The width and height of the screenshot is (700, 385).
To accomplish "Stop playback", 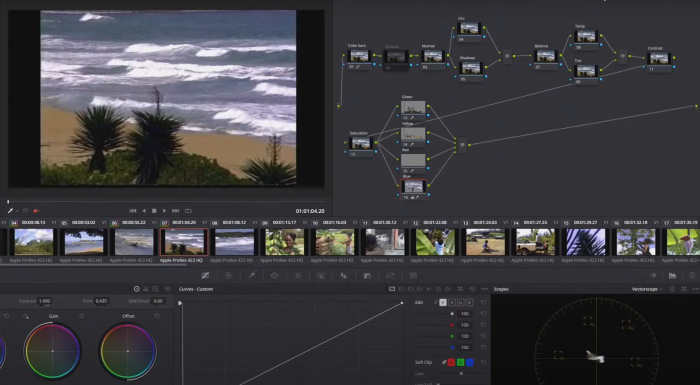I will [154, 211].
